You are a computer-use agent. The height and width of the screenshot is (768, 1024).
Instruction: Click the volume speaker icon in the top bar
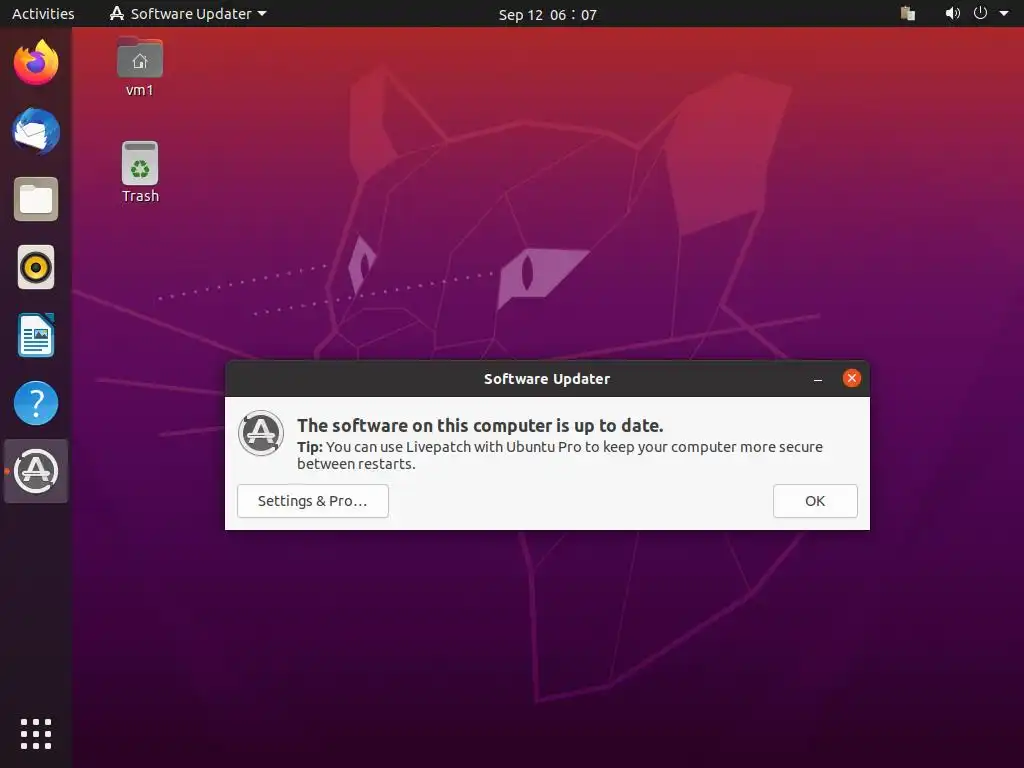pyautogui.click(x=953, y=14)
